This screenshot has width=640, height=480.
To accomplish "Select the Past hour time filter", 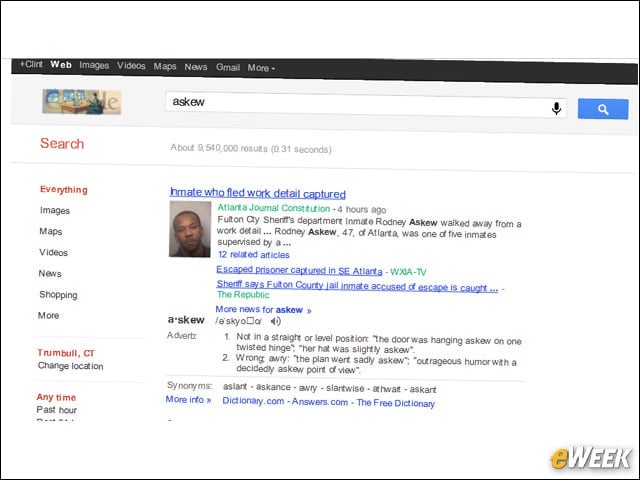I will pyautogui.click(x=57, y=410).
